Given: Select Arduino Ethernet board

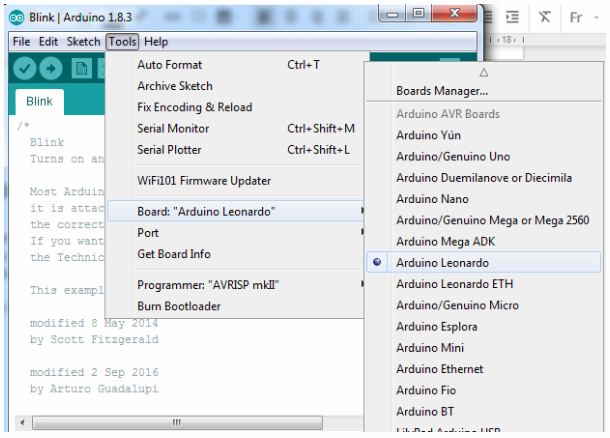Looking at the screenshot, I should coord(484,369).
